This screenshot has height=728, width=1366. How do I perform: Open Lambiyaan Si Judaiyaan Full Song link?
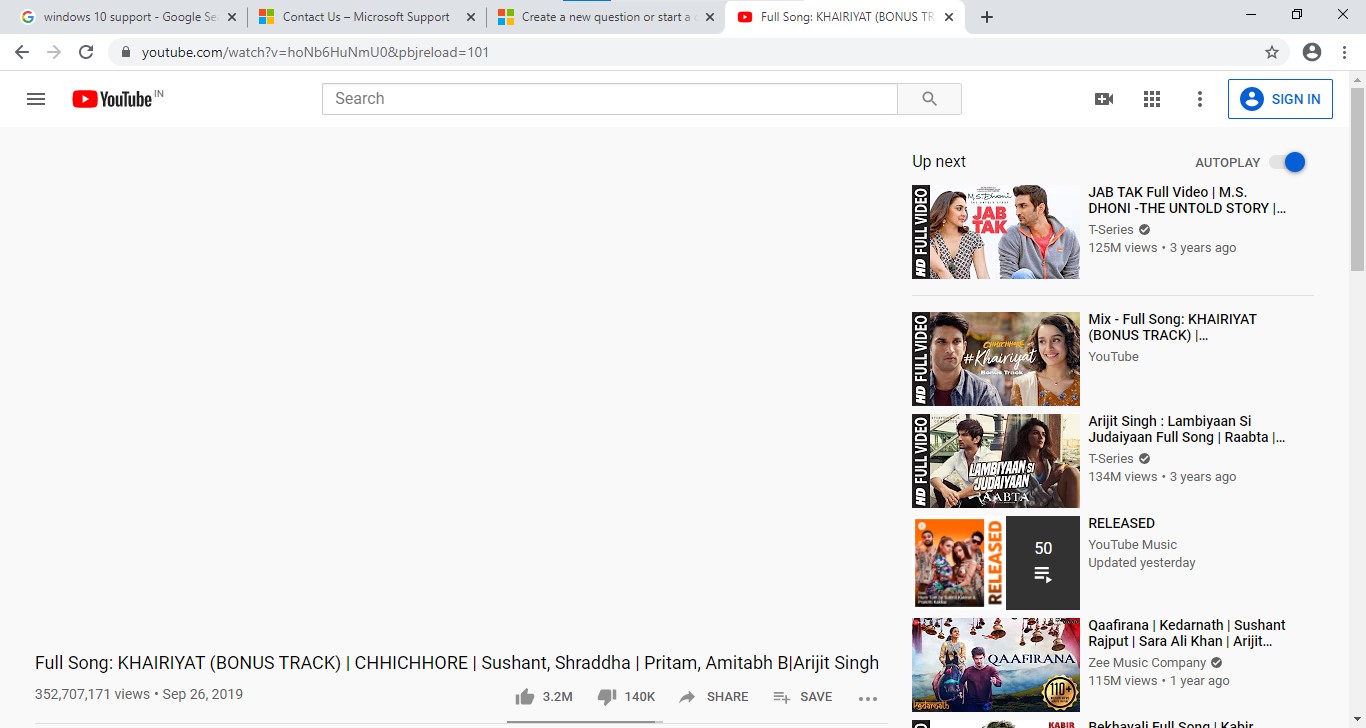coord(1187,429)
